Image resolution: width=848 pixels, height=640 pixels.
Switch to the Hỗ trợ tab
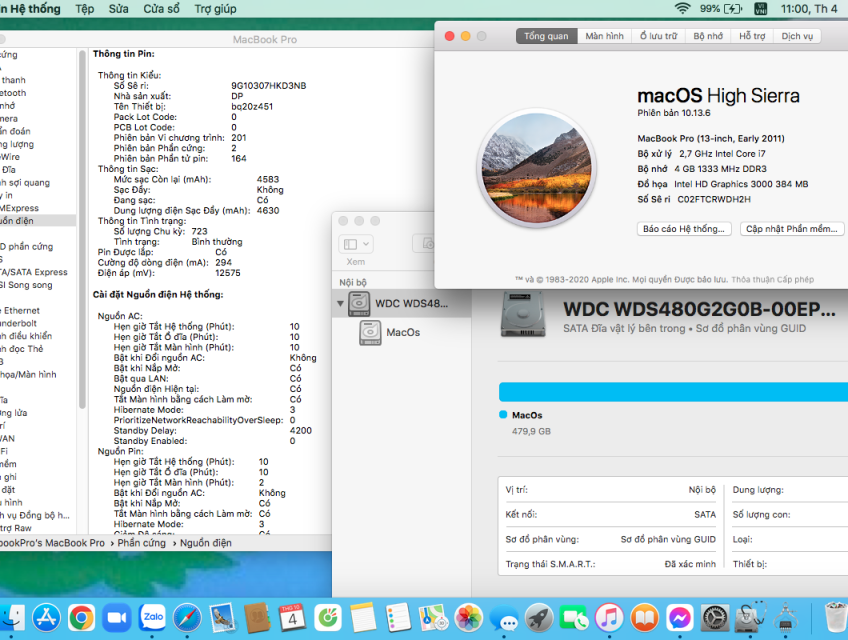pos(752,36)
